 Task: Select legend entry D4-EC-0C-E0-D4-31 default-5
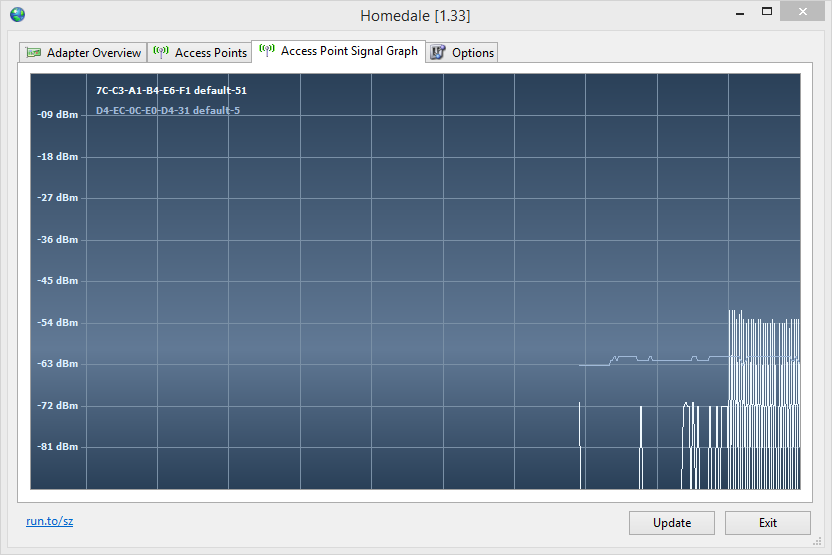coord(168,110)
